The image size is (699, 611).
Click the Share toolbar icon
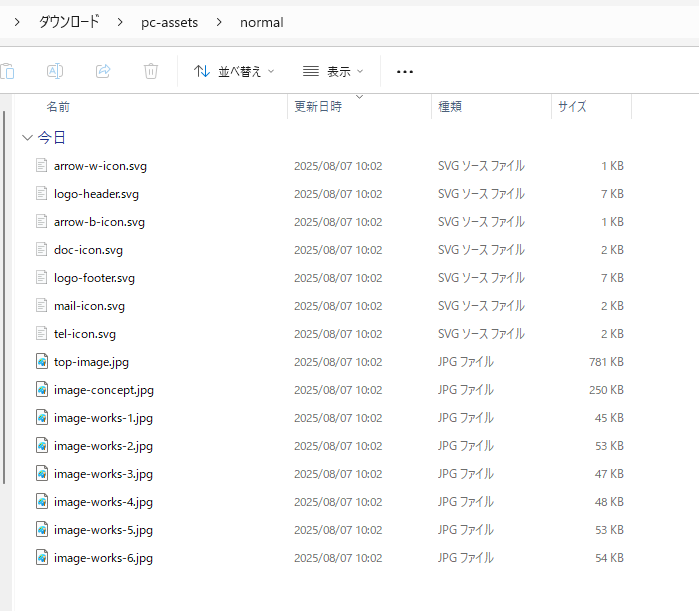(103, 71)
